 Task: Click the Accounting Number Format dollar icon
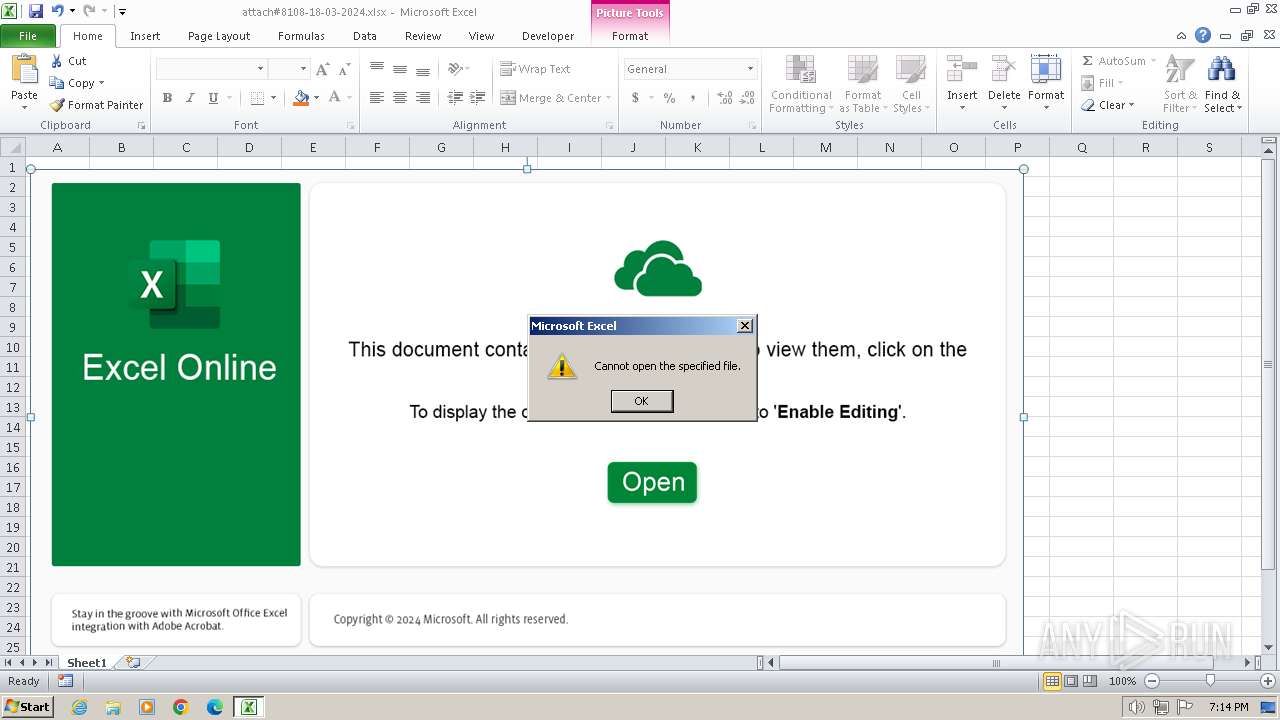[635, 98]
